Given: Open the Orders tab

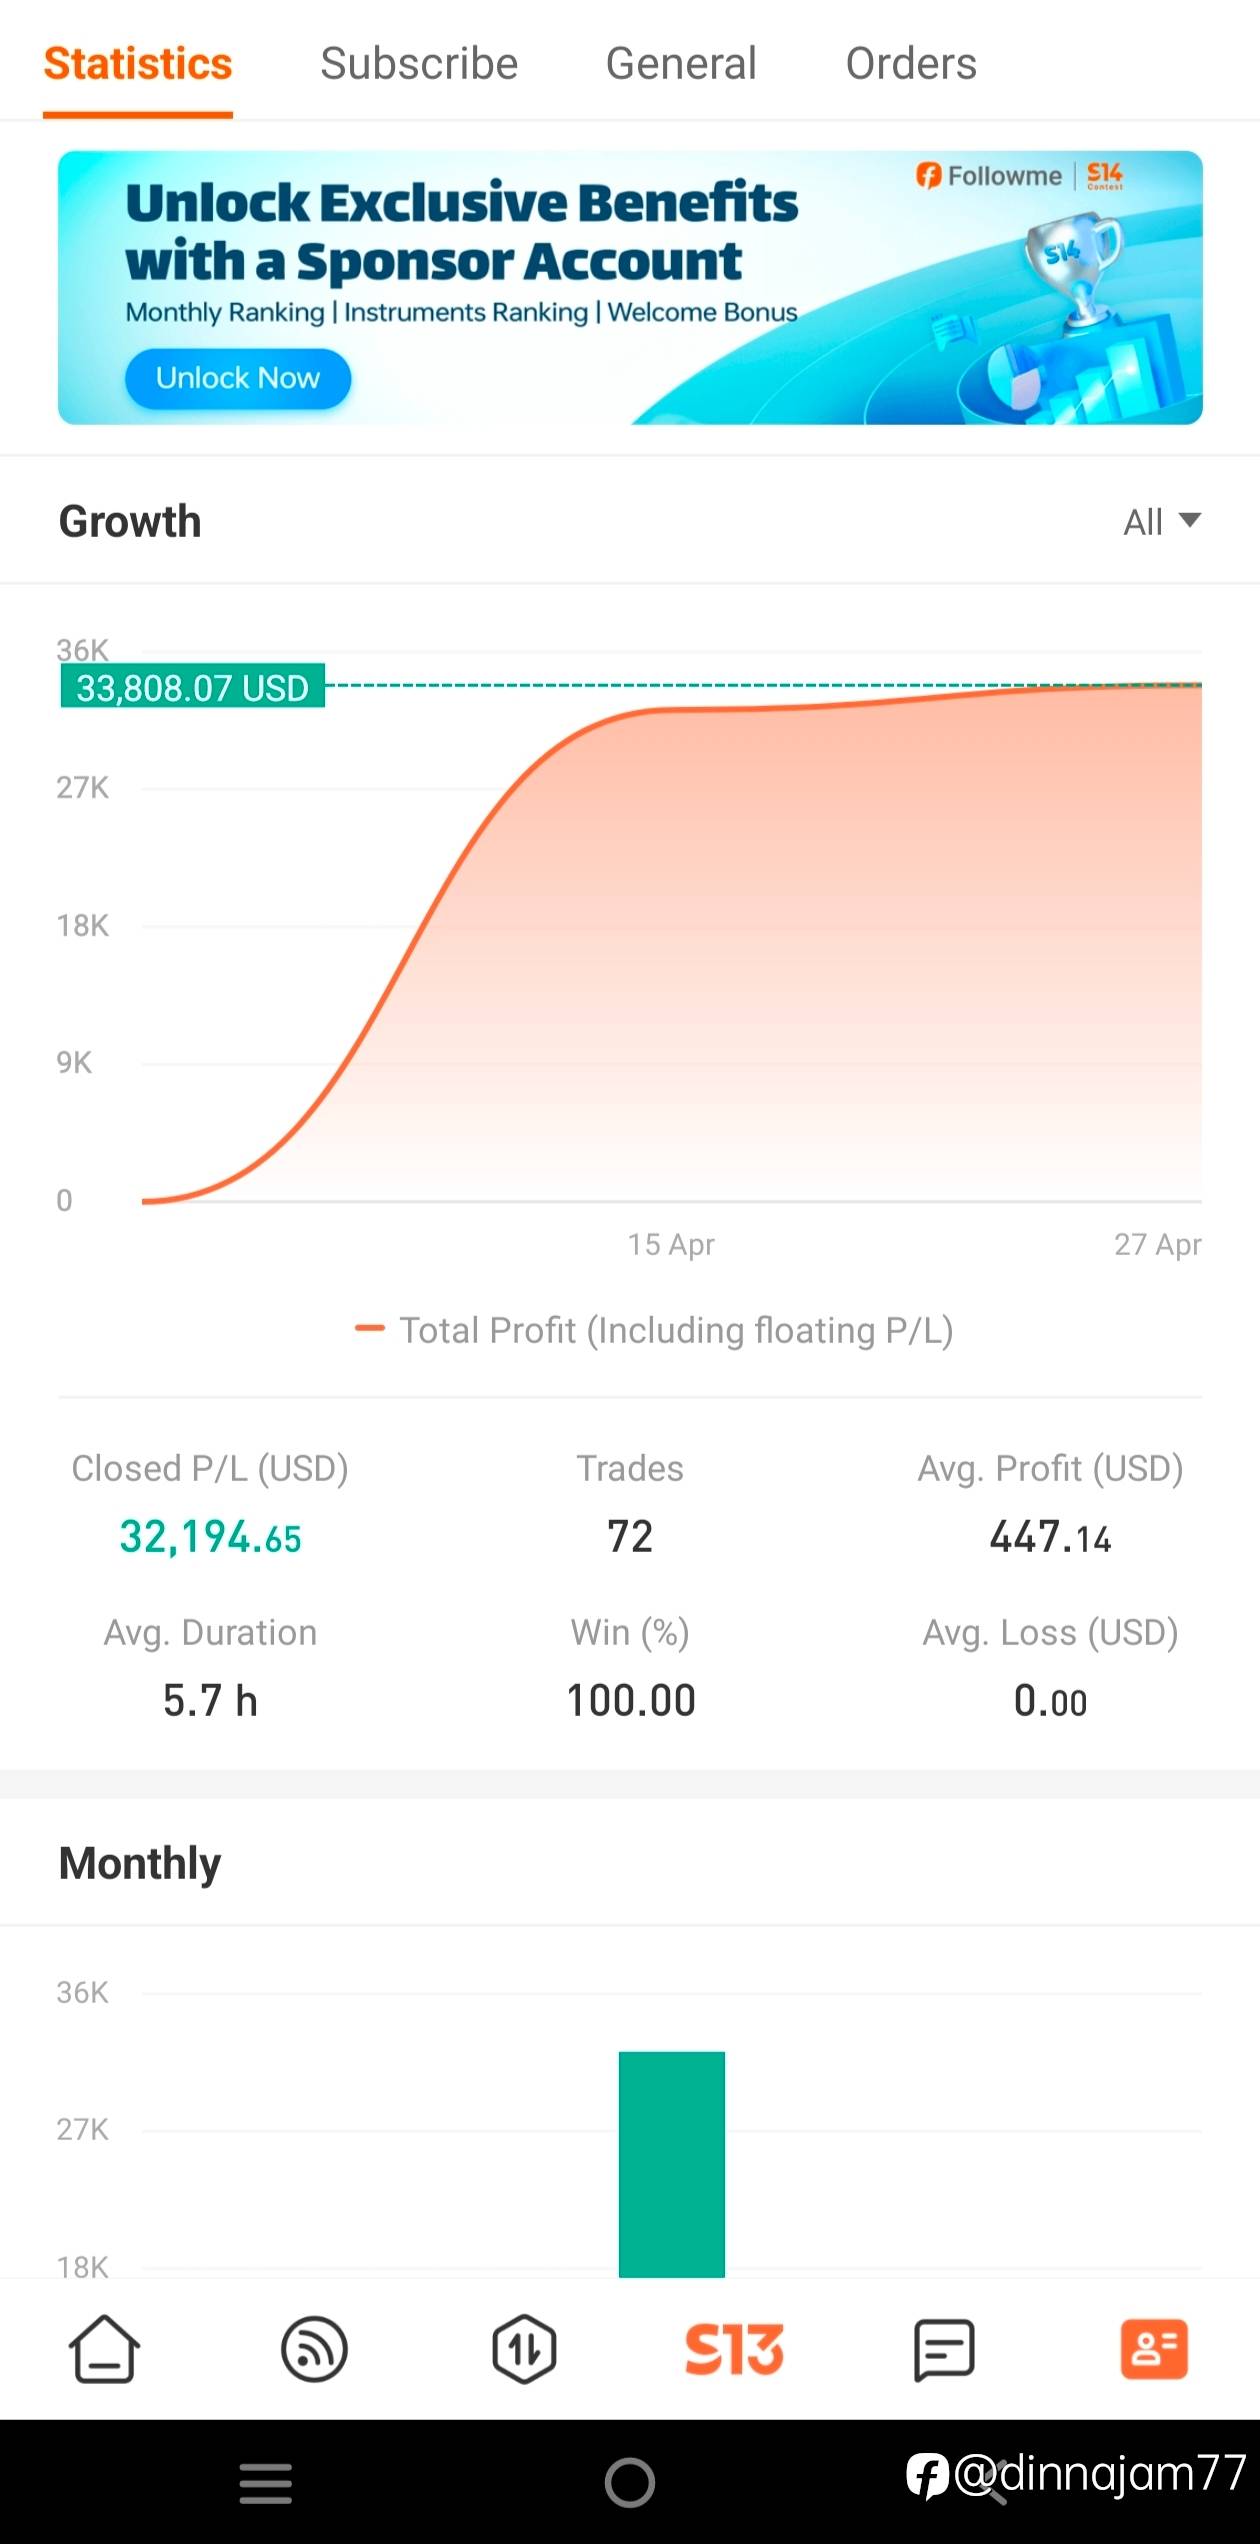Looking at the screenshot, I should (911, 64).
